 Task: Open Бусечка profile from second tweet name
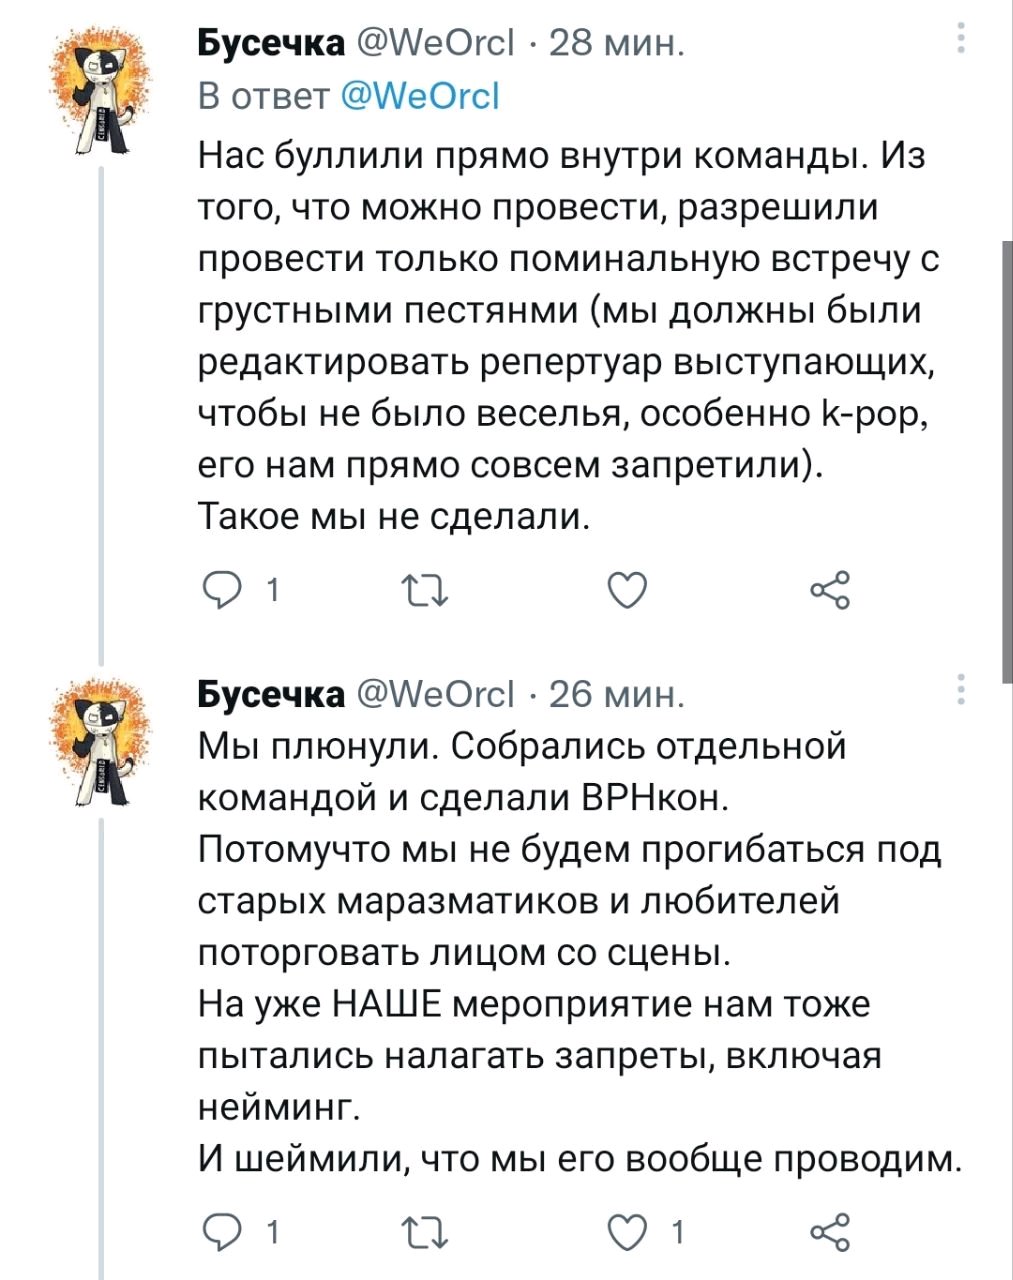pyautogui.click(x=270, y=694)
